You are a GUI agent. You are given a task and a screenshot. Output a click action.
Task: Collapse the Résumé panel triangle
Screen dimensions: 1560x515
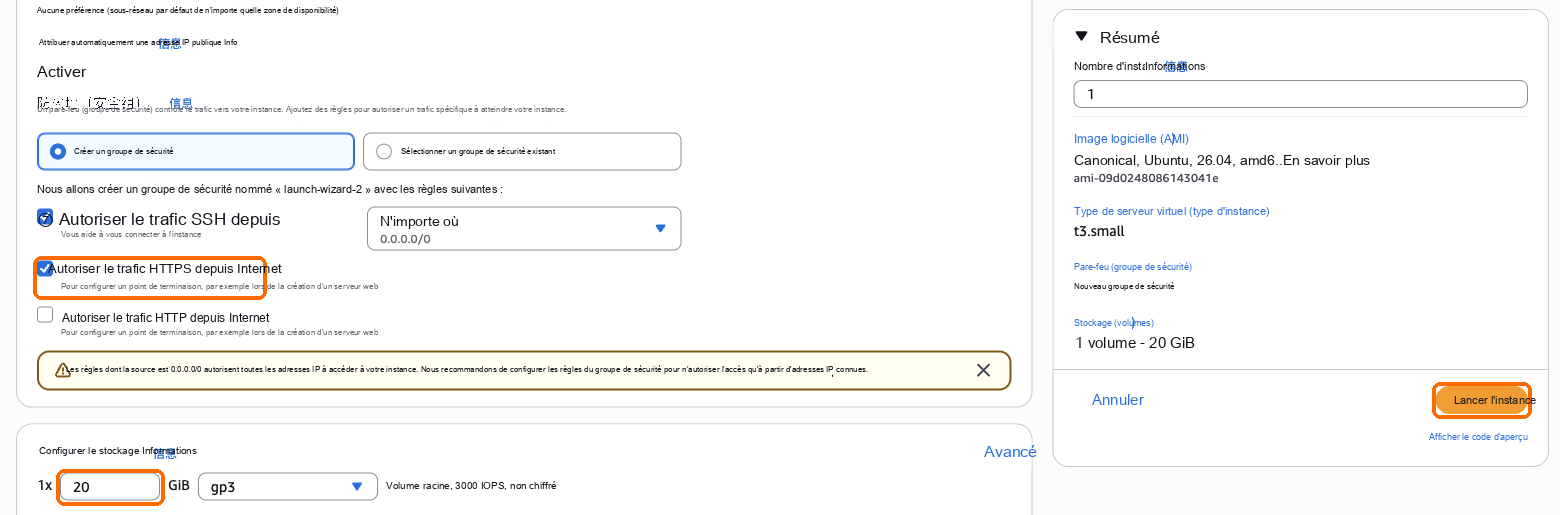coord(1081,37)
